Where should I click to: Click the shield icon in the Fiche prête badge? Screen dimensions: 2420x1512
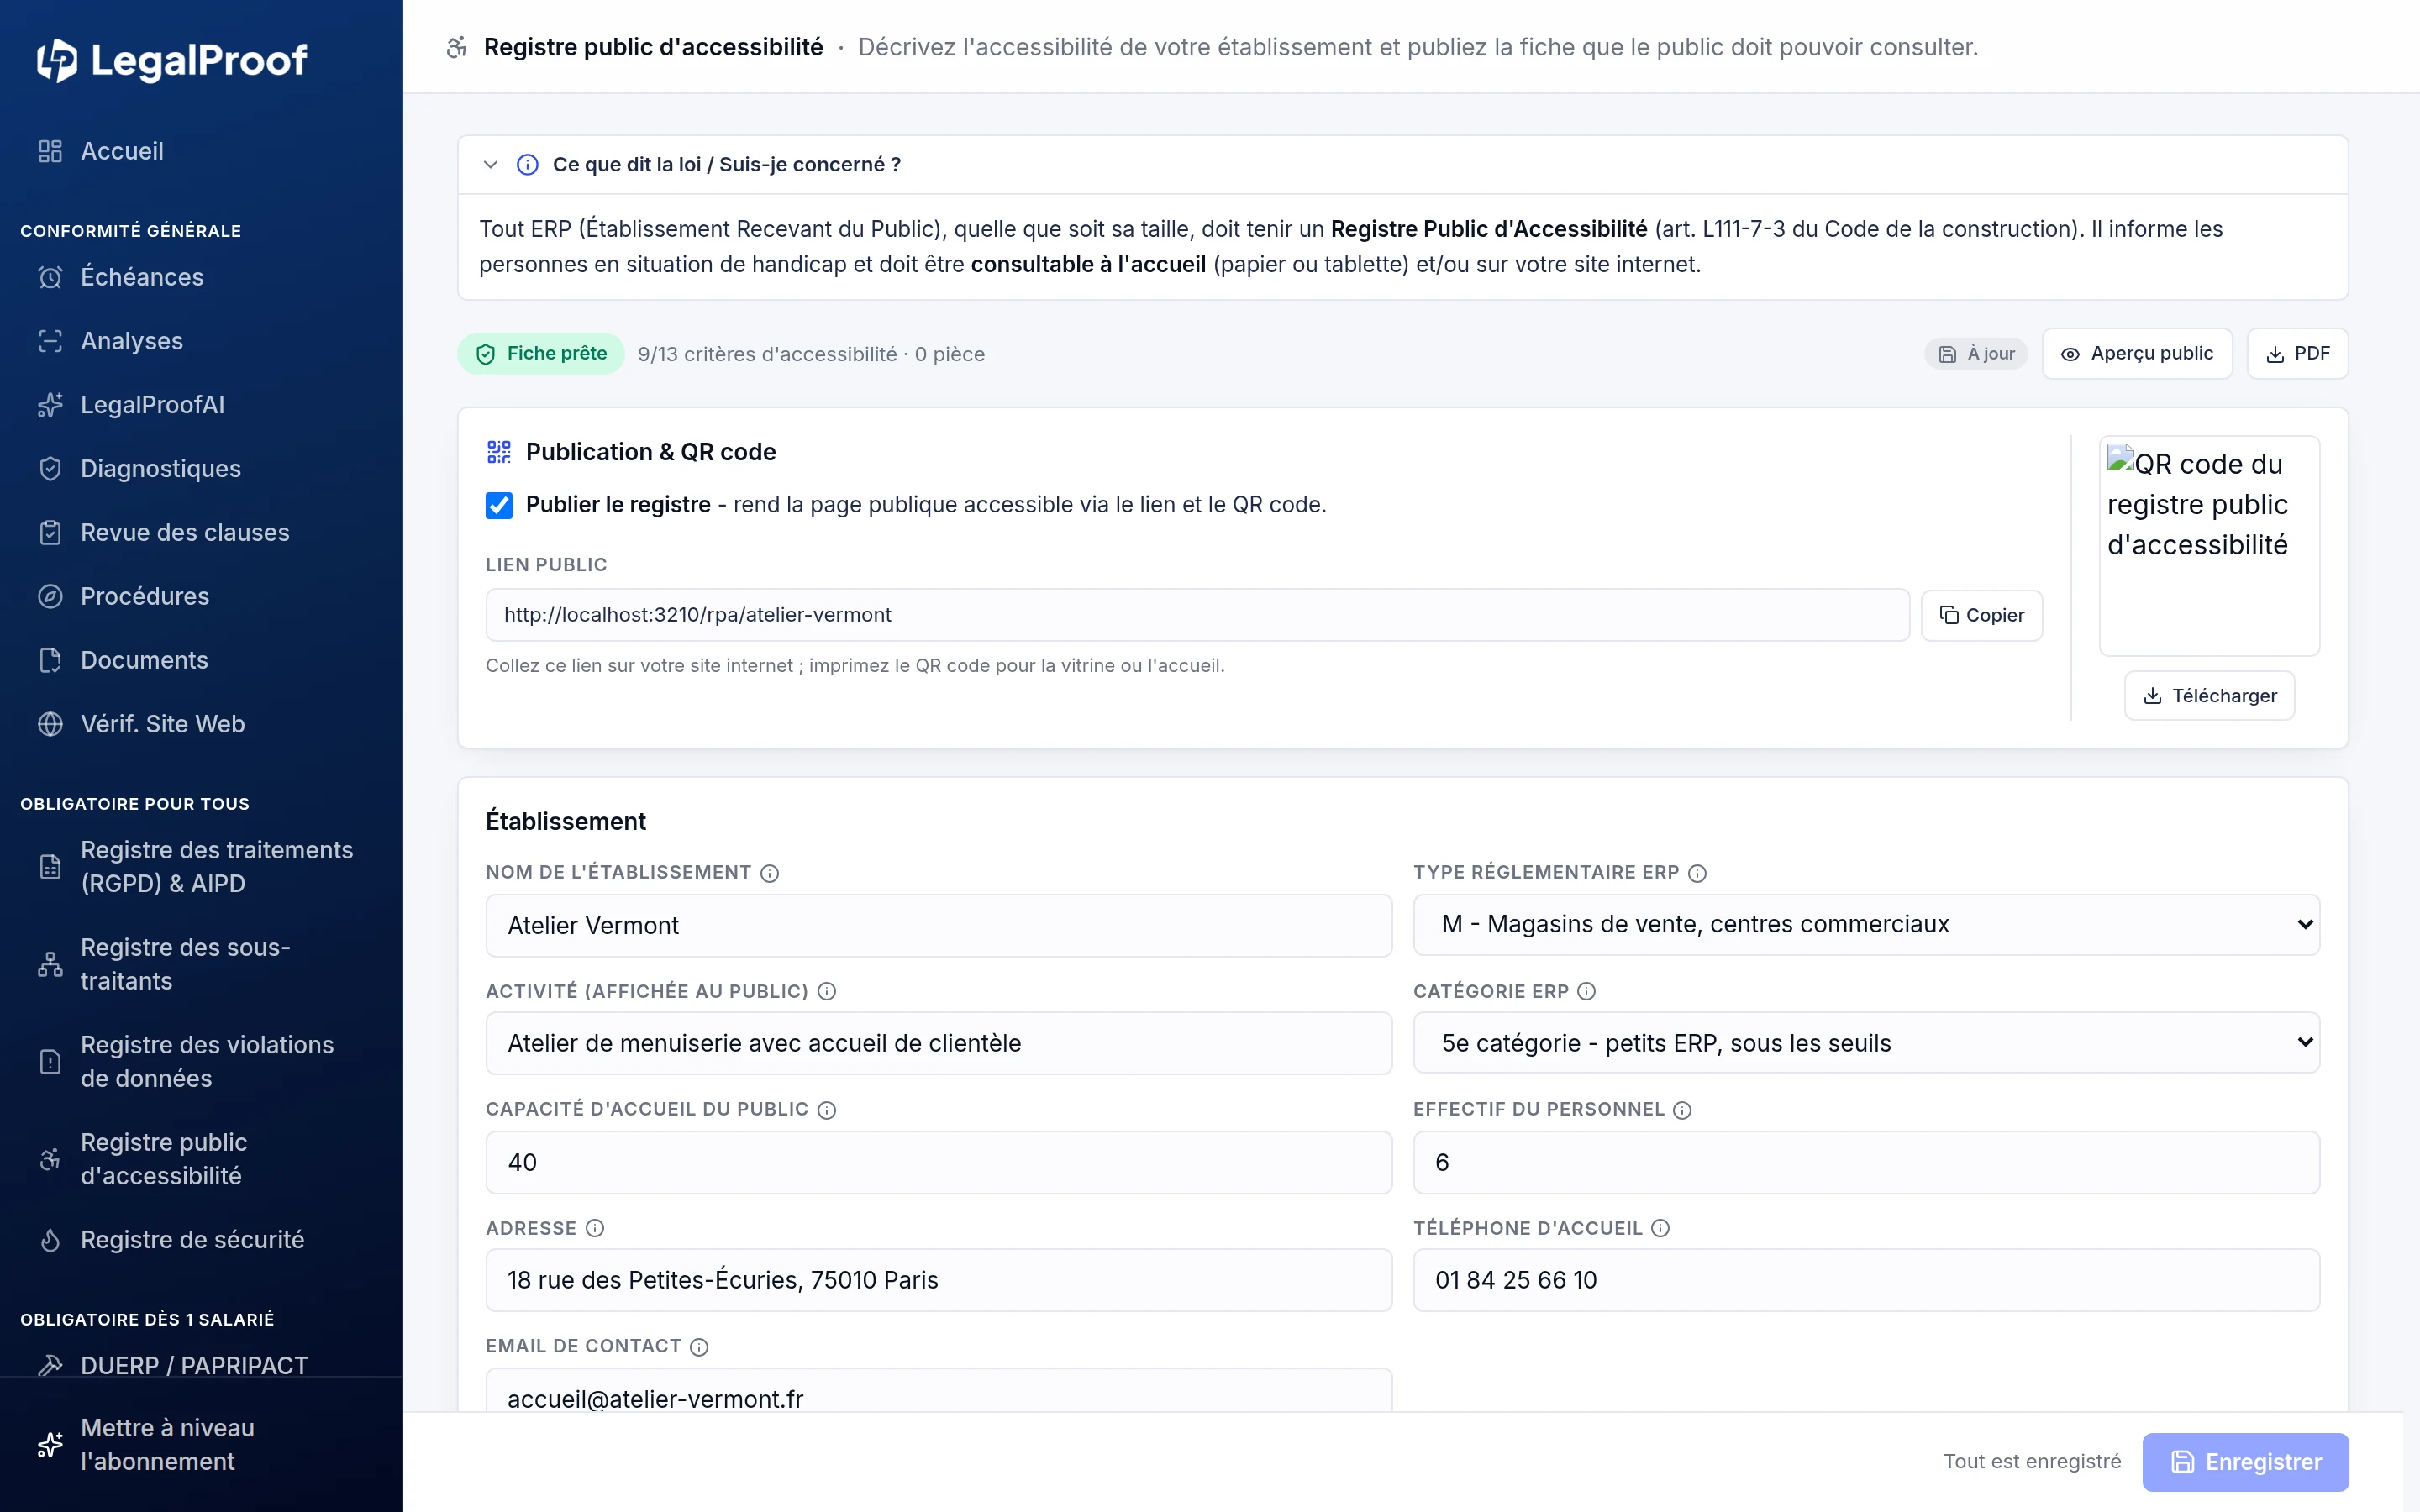[486, 354]
